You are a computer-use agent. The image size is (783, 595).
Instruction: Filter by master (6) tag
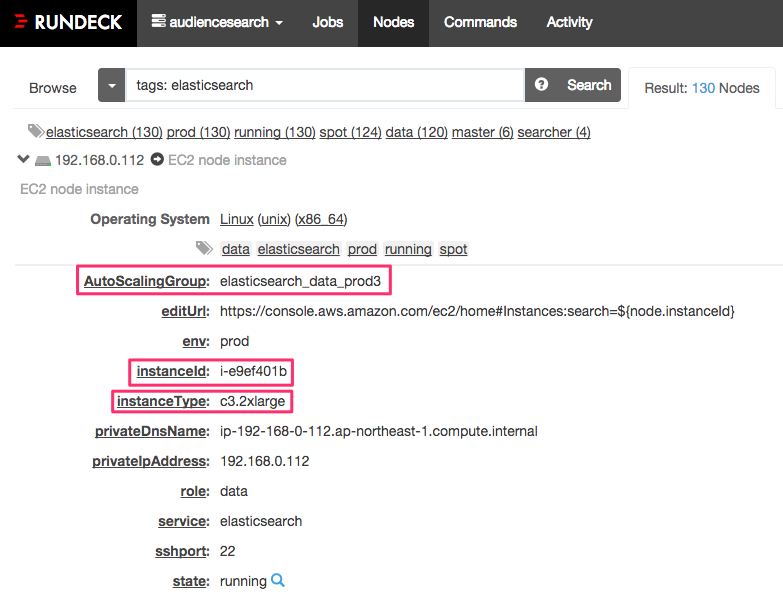tap(482, 132)
